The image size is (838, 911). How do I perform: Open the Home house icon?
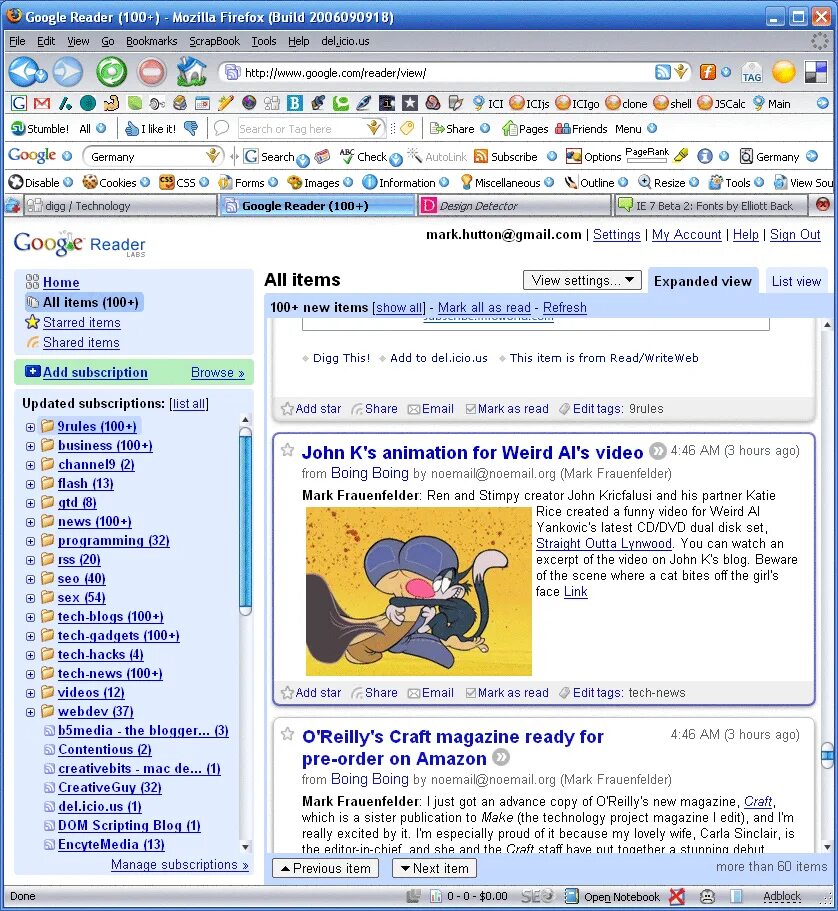[x=192, y=71]
